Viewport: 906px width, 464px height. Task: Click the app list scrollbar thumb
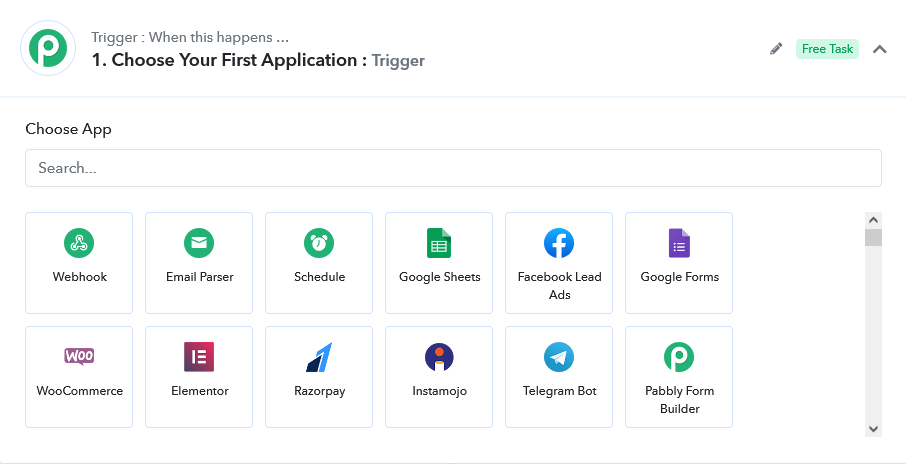tap(874, 237)
